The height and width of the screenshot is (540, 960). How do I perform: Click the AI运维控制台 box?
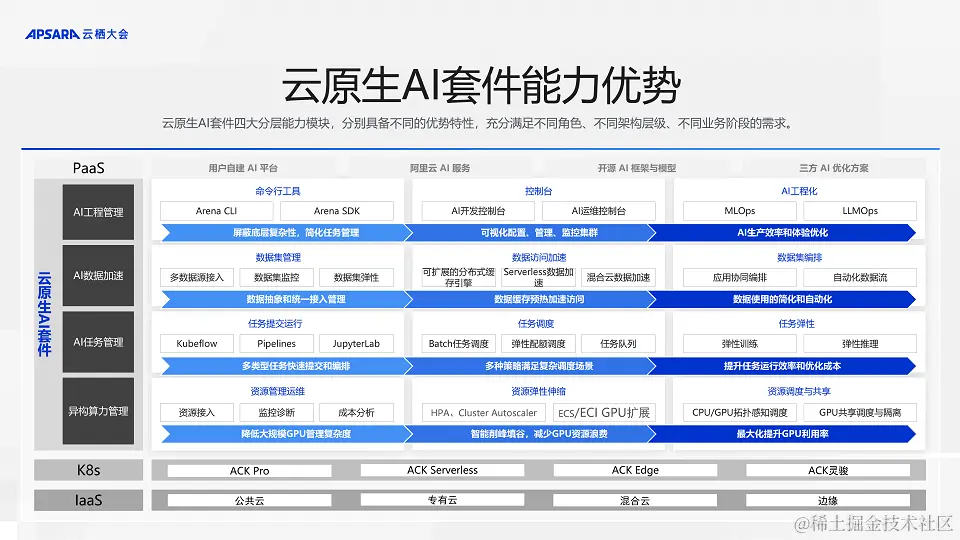point(599,211)
